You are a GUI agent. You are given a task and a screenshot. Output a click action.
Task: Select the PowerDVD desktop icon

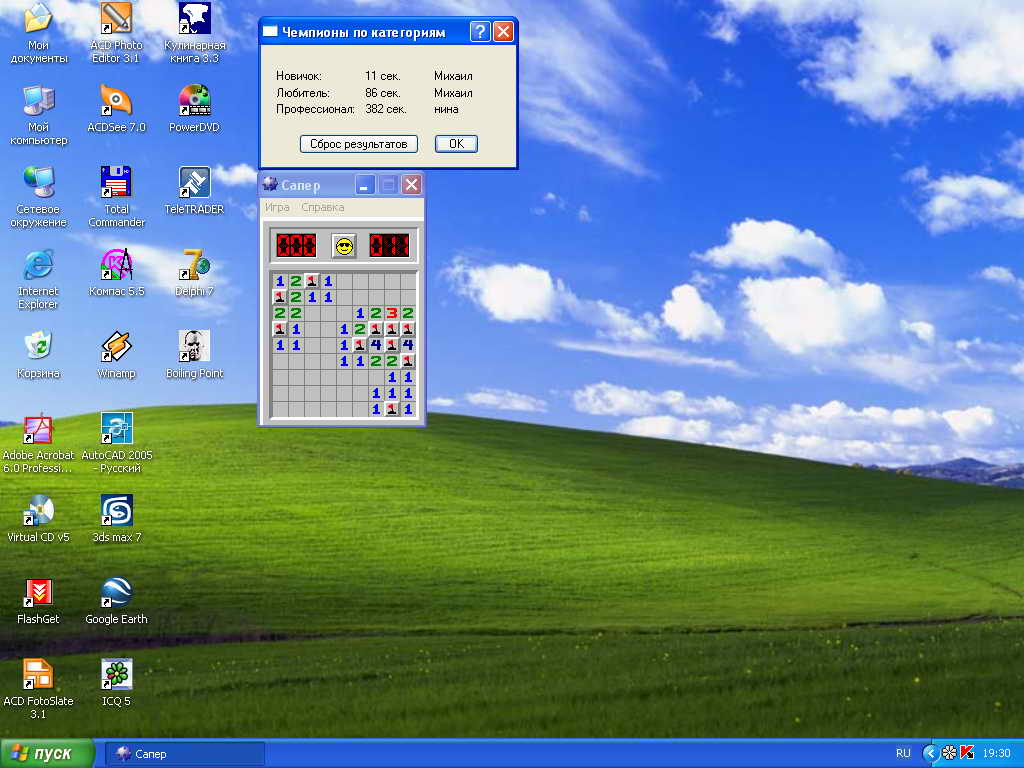click(x=195, y=109)
